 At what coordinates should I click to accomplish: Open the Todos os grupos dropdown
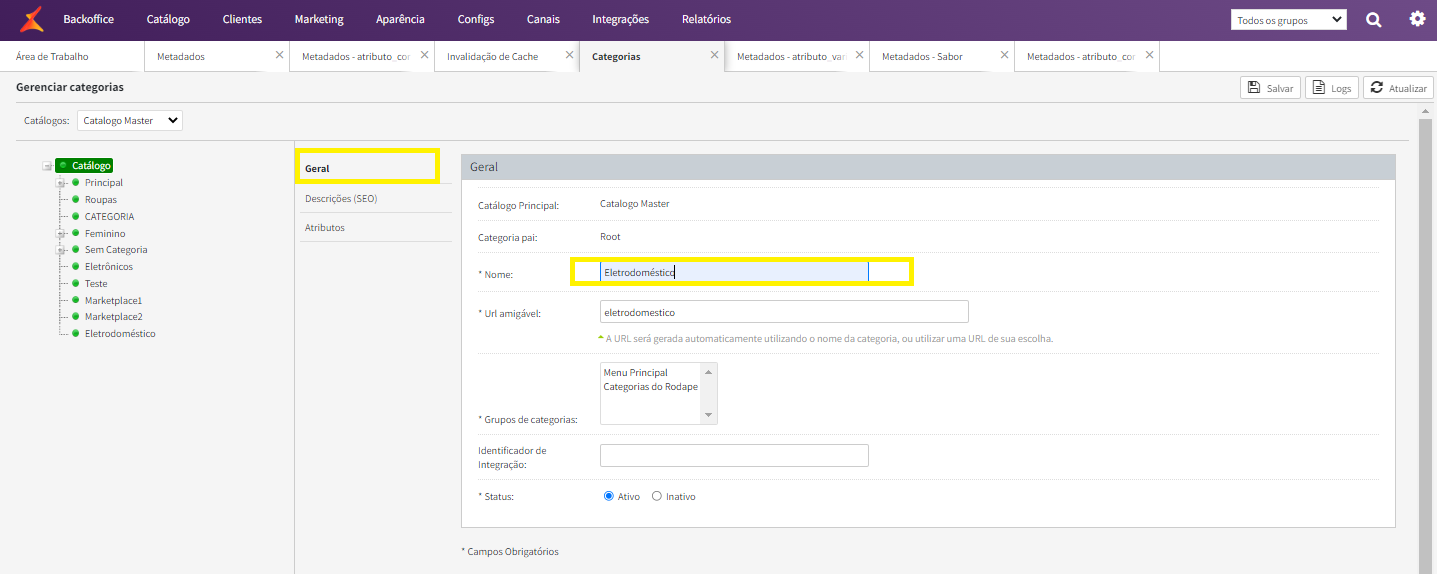[x=1289, y=20]
